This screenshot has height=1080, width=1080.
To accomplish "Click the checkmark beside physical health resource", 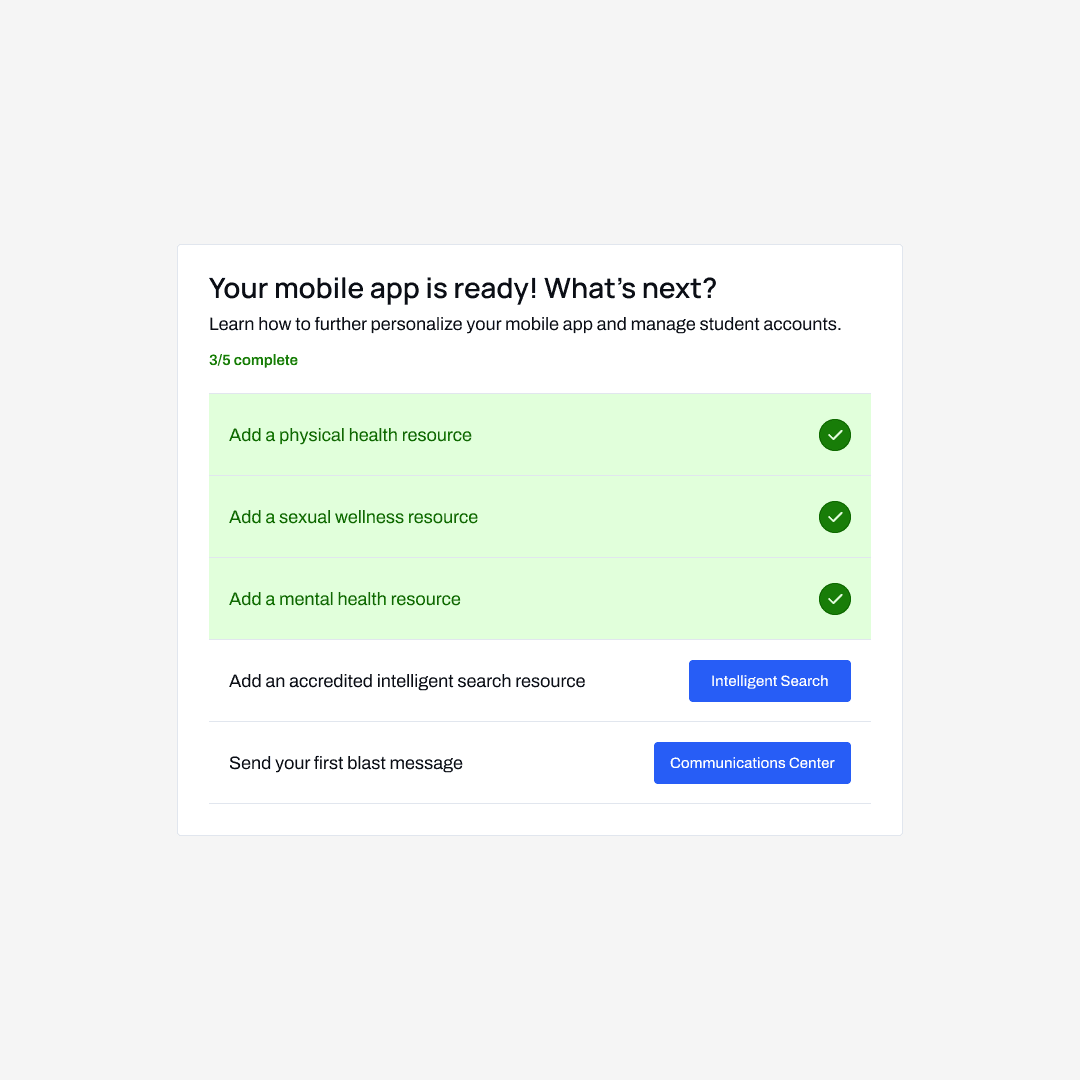I will point(835,435).
